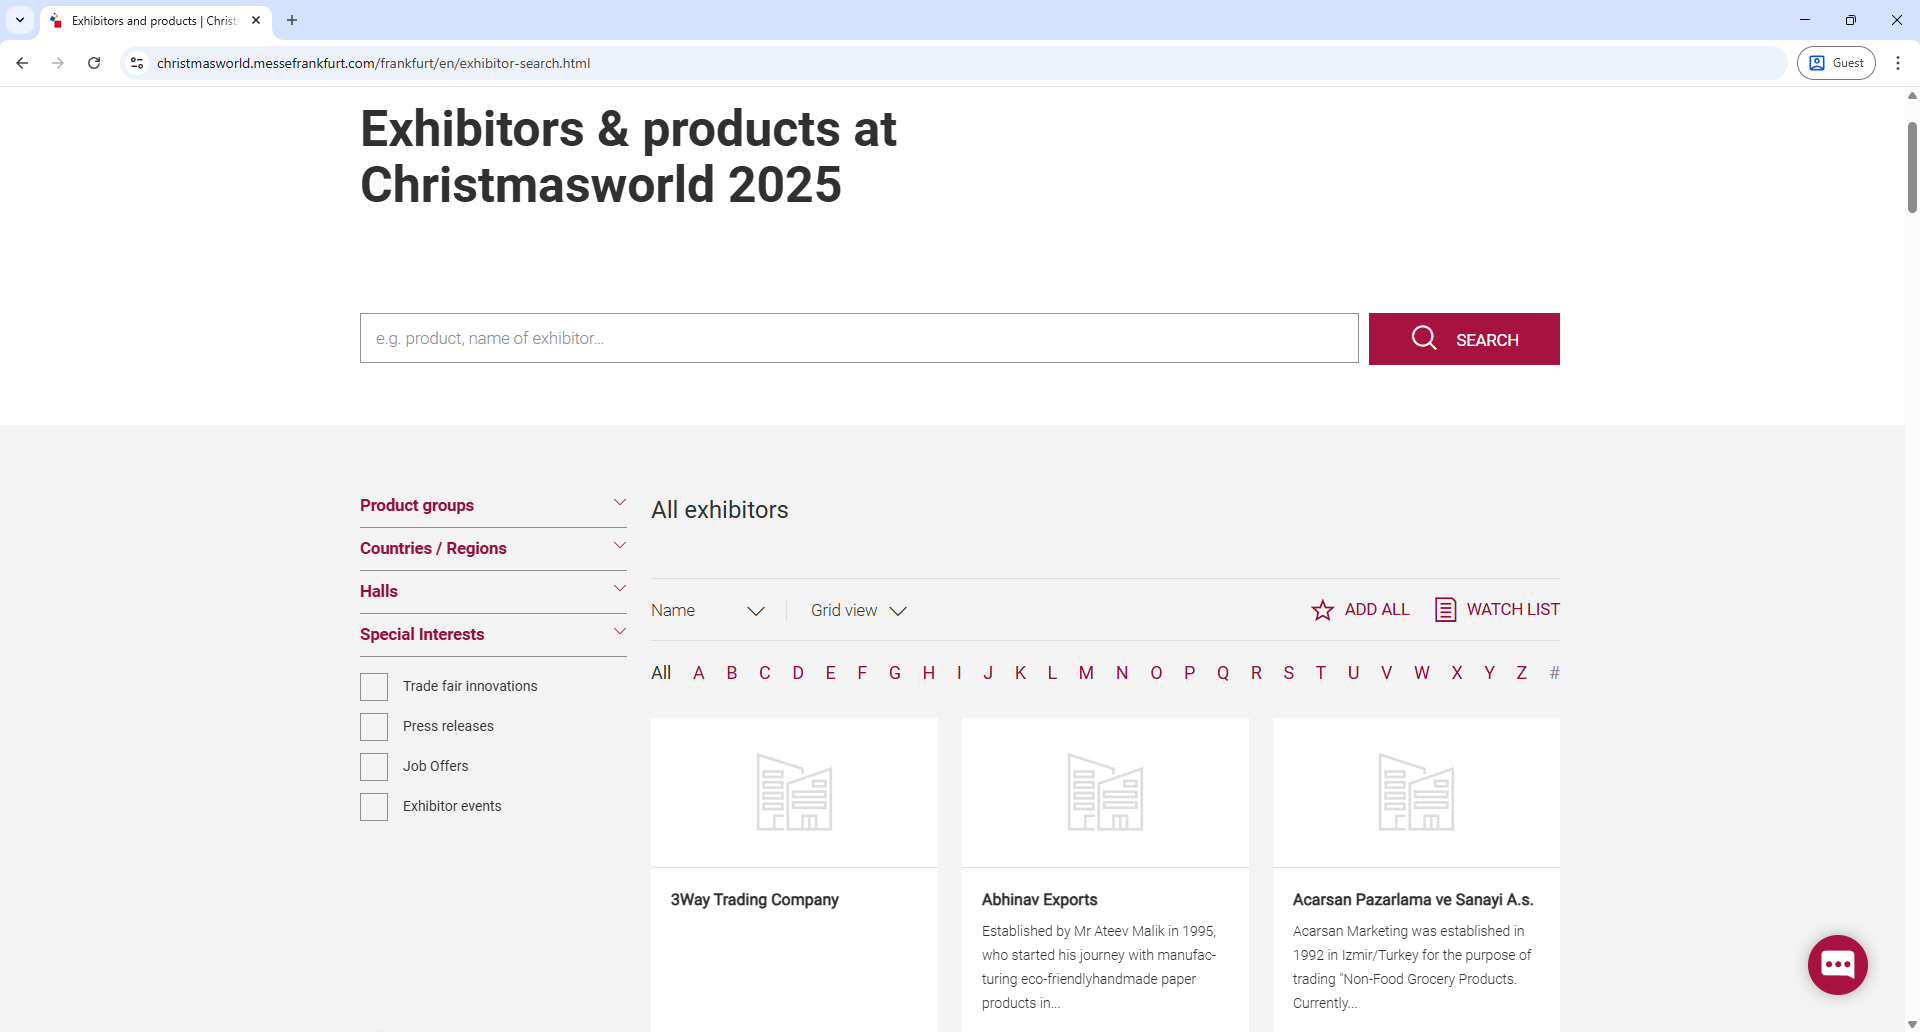Select the All alphabet filter
This screenshot has height=1032, width=1920.
[x=660, y=672]
